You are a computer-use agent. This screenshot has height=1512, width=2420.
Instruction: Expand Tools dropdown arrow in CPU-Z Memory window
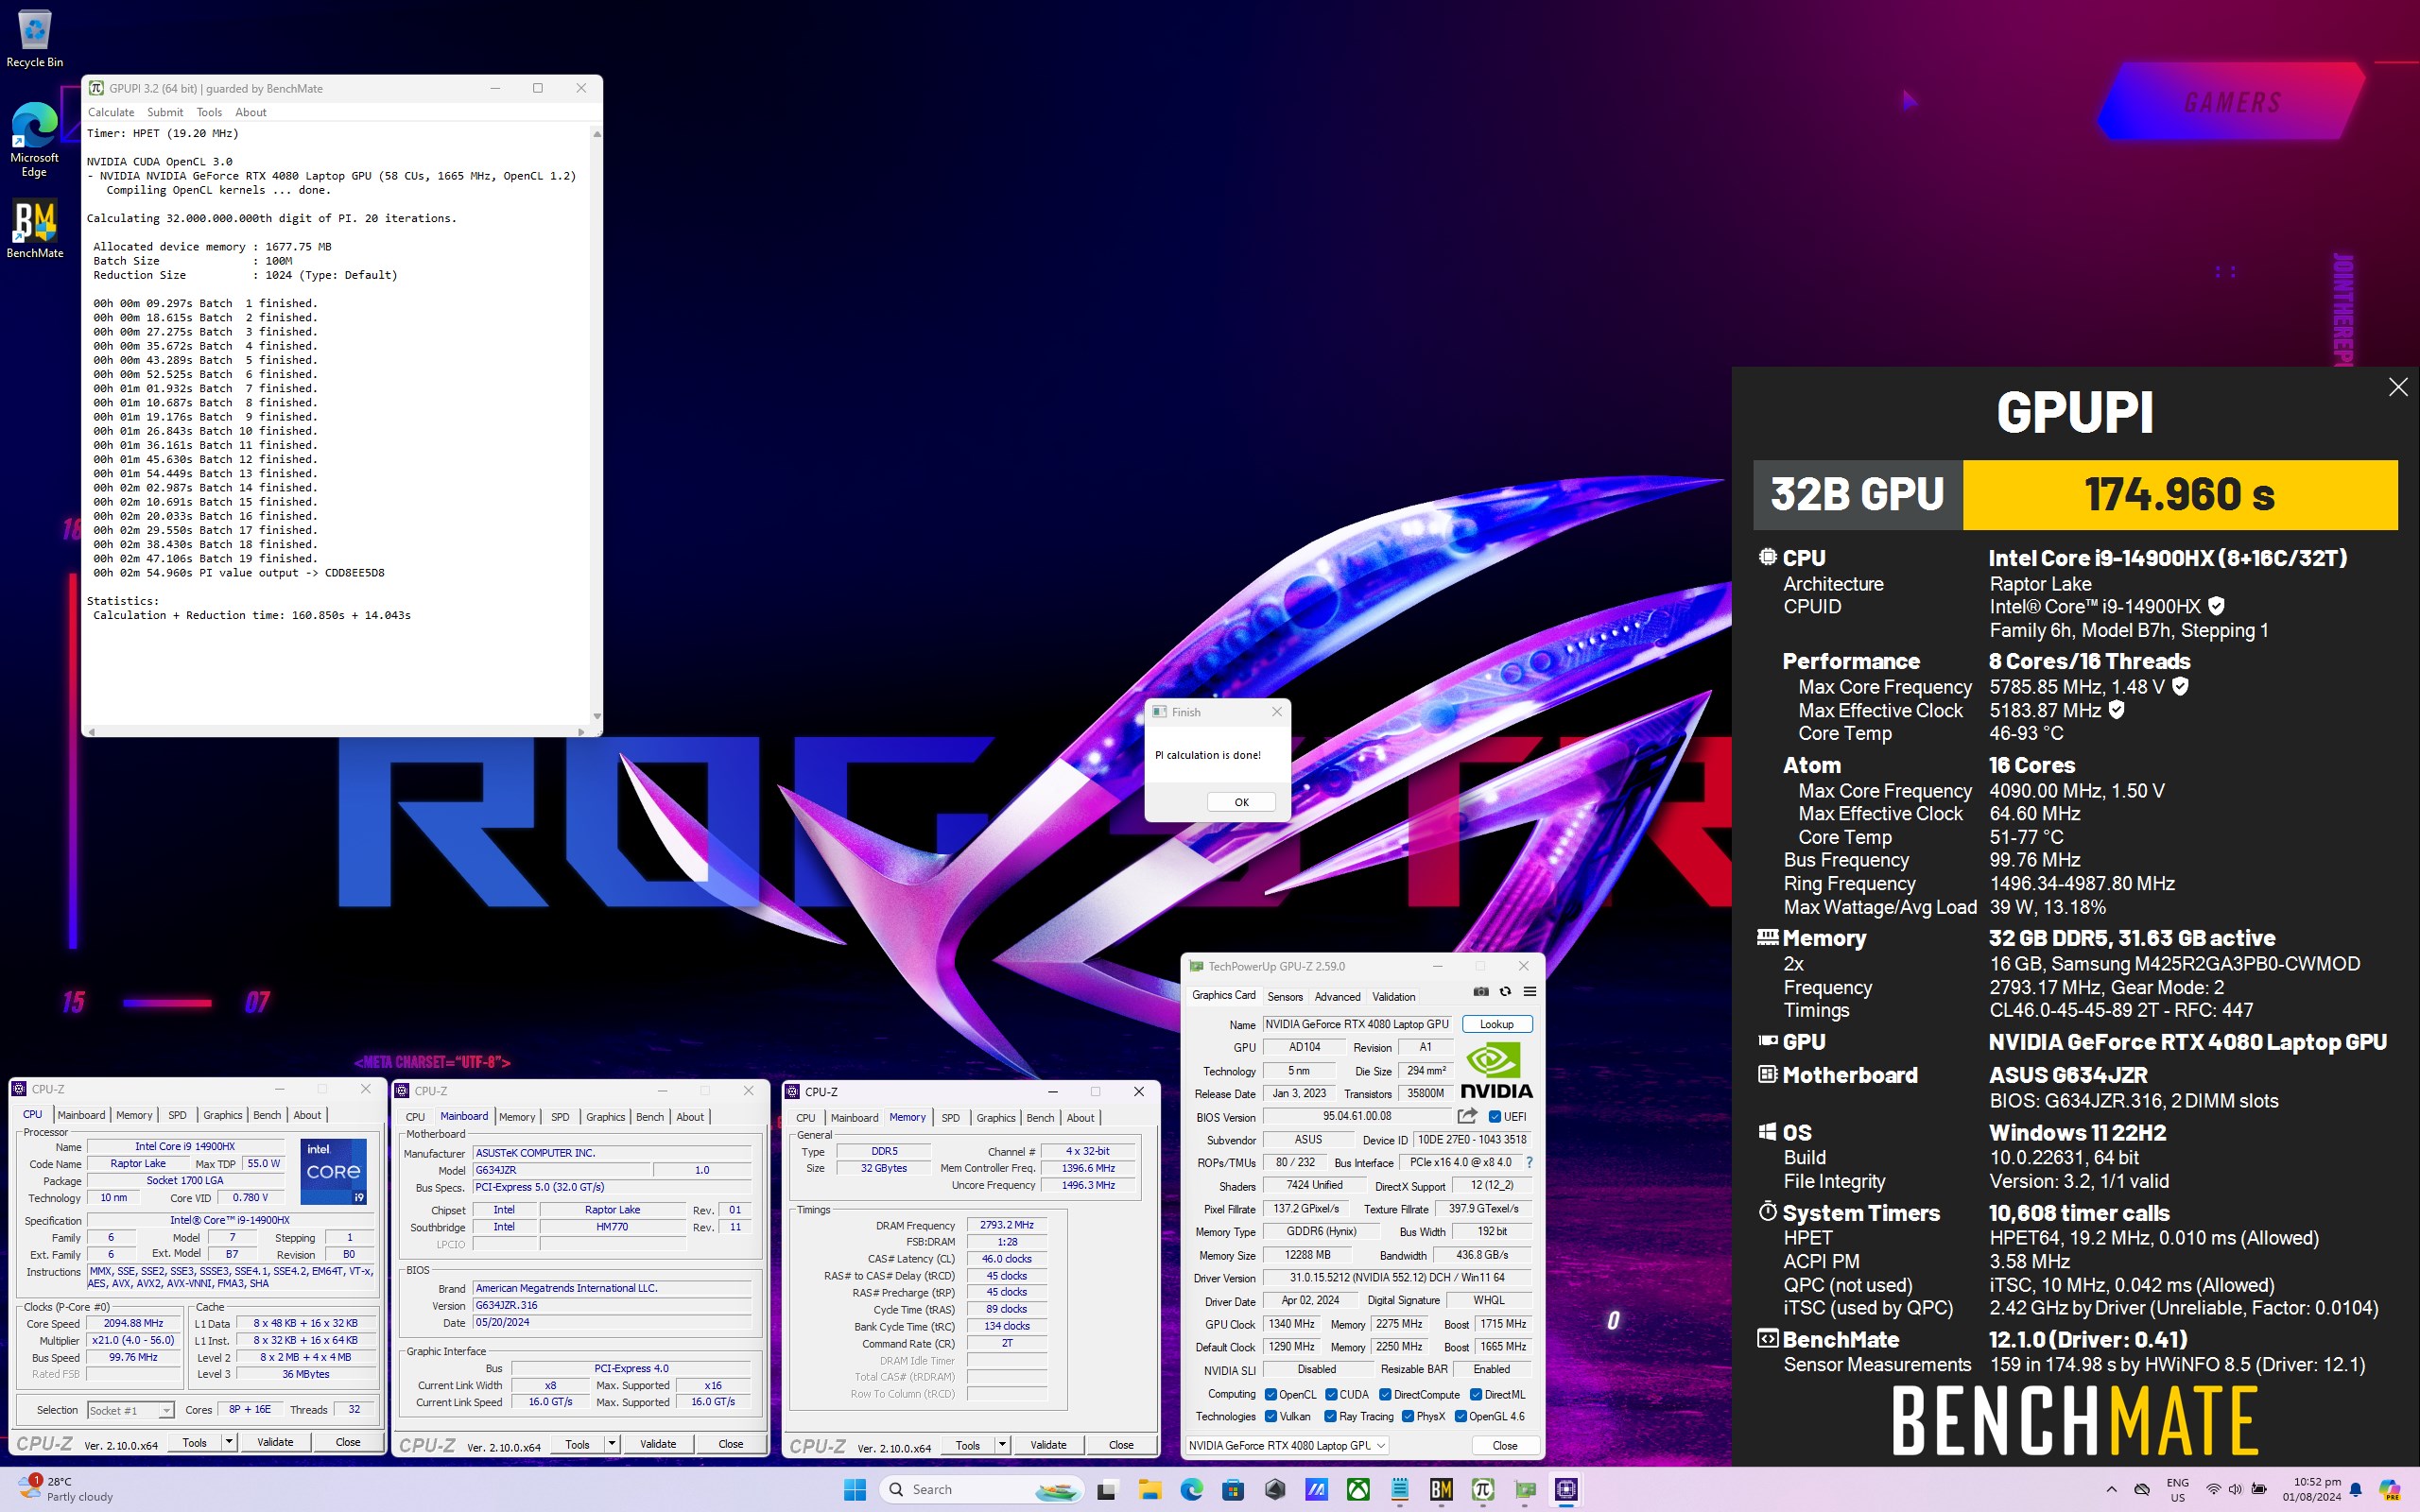point(1002,1445)
